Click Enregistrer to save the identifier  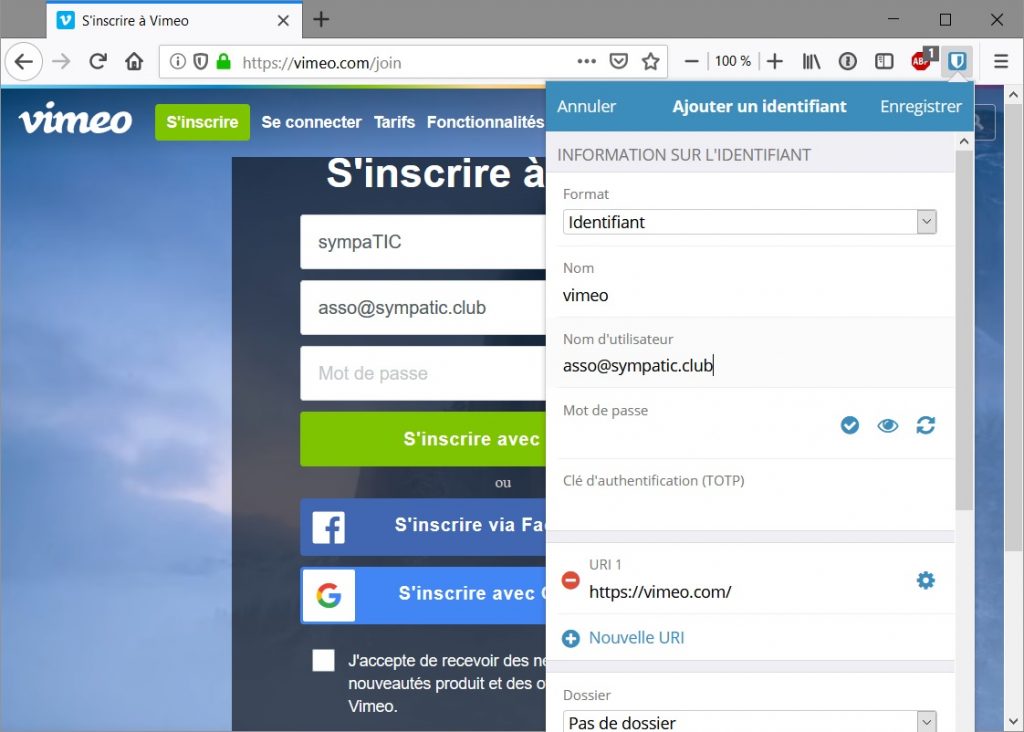pos(920,106)
